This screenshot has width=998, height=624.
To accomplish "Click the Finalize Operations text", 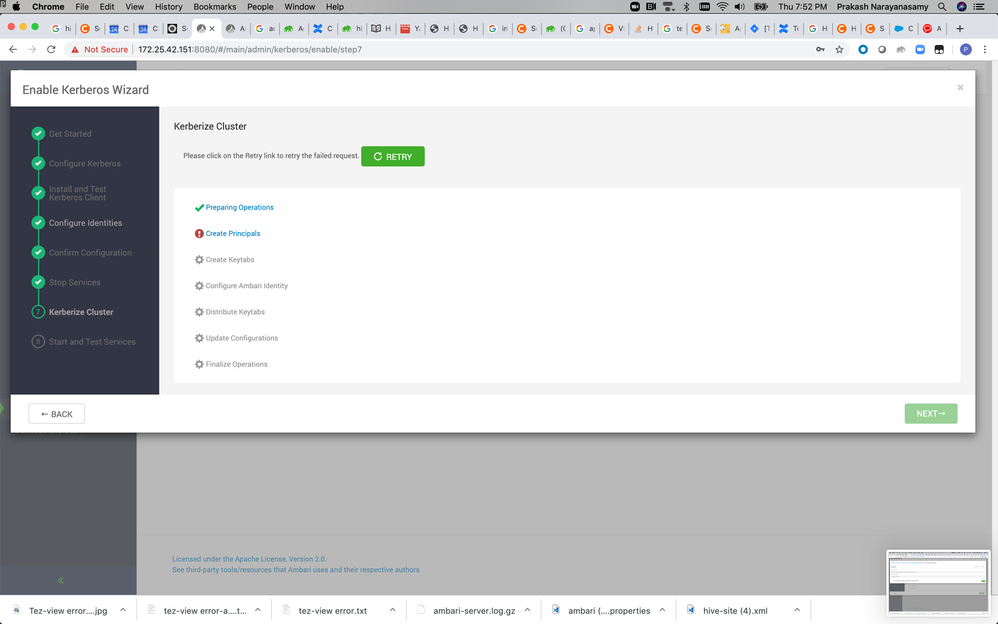I will [236, 364].
